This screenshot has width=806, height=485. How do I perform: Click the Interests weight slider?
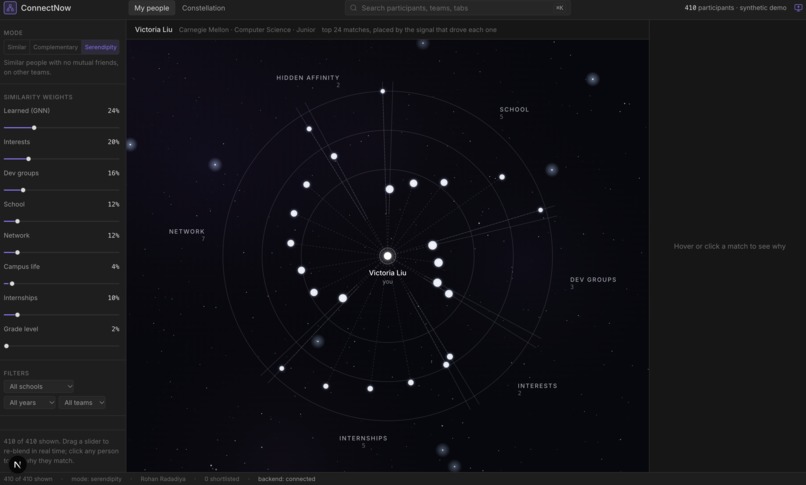pos(61,159)
